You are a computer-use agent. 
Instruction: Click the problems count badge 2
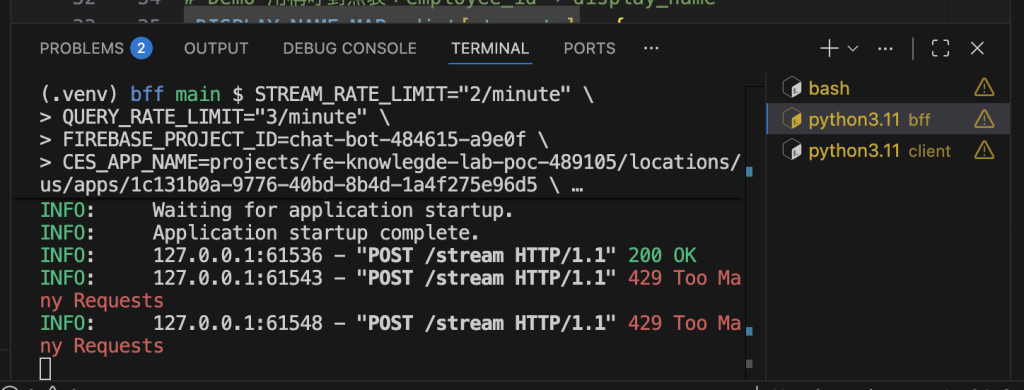(141, 48)
